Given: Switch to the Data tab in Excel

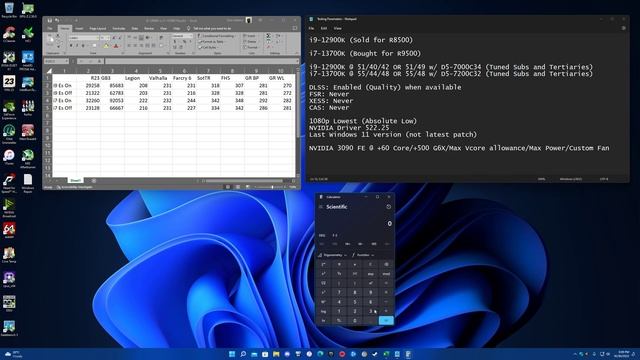Looking at the screenshot, I should [135, 29].
